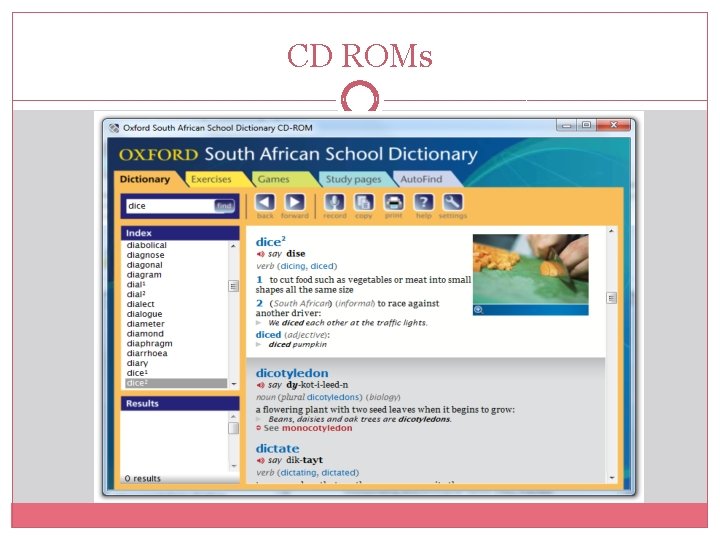Screen dimensions: 720x540
Task: Select diagnose in the index
Action: click(x=145, y=255)
